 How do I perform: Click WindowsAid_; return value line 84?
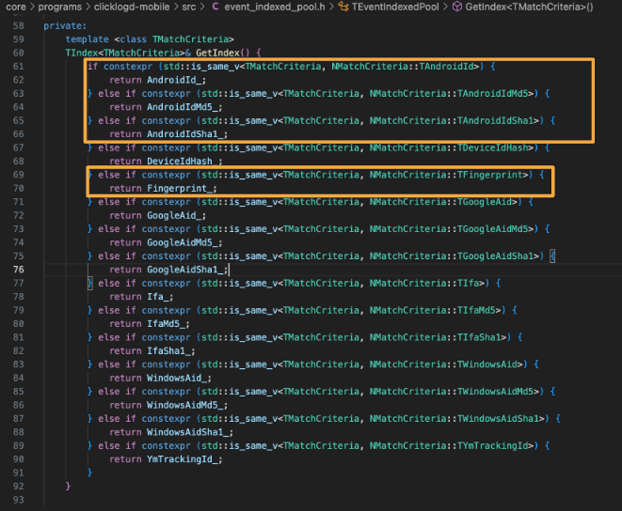coord(179,378)
